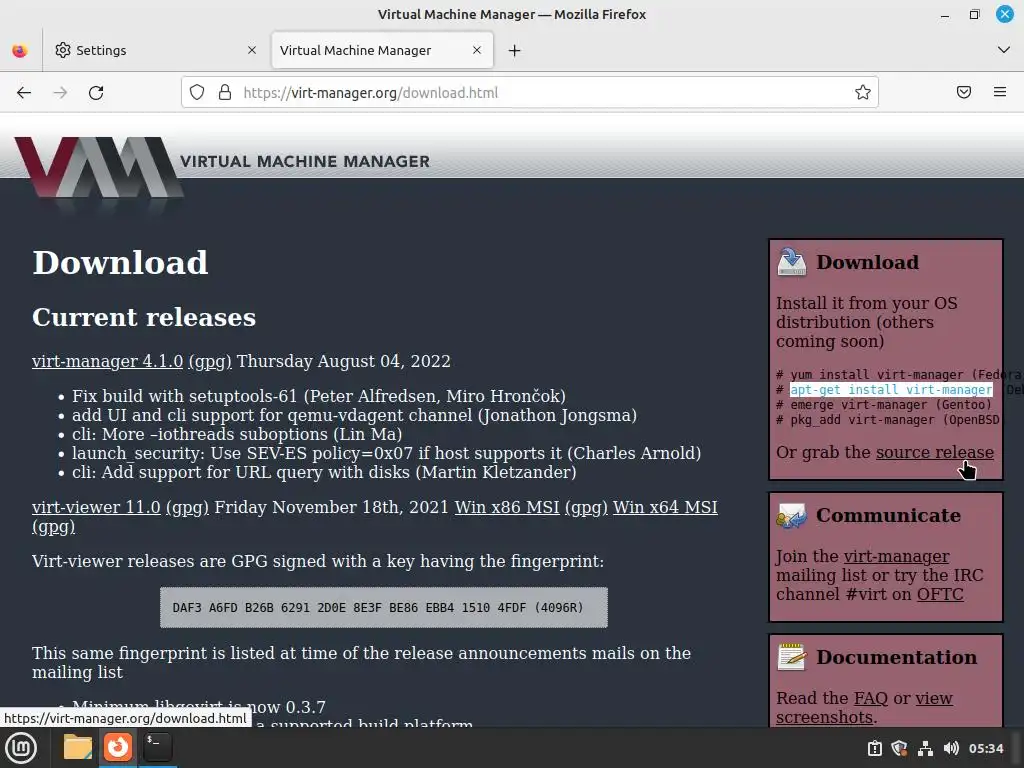This screenshot has width=1024, height=768.
Task: Click the emerge virt-manager line
Action: (x=884, y=405)
